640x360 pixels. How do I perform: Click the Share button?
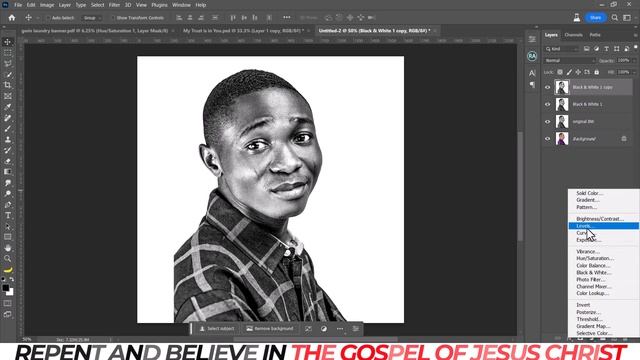596,18
